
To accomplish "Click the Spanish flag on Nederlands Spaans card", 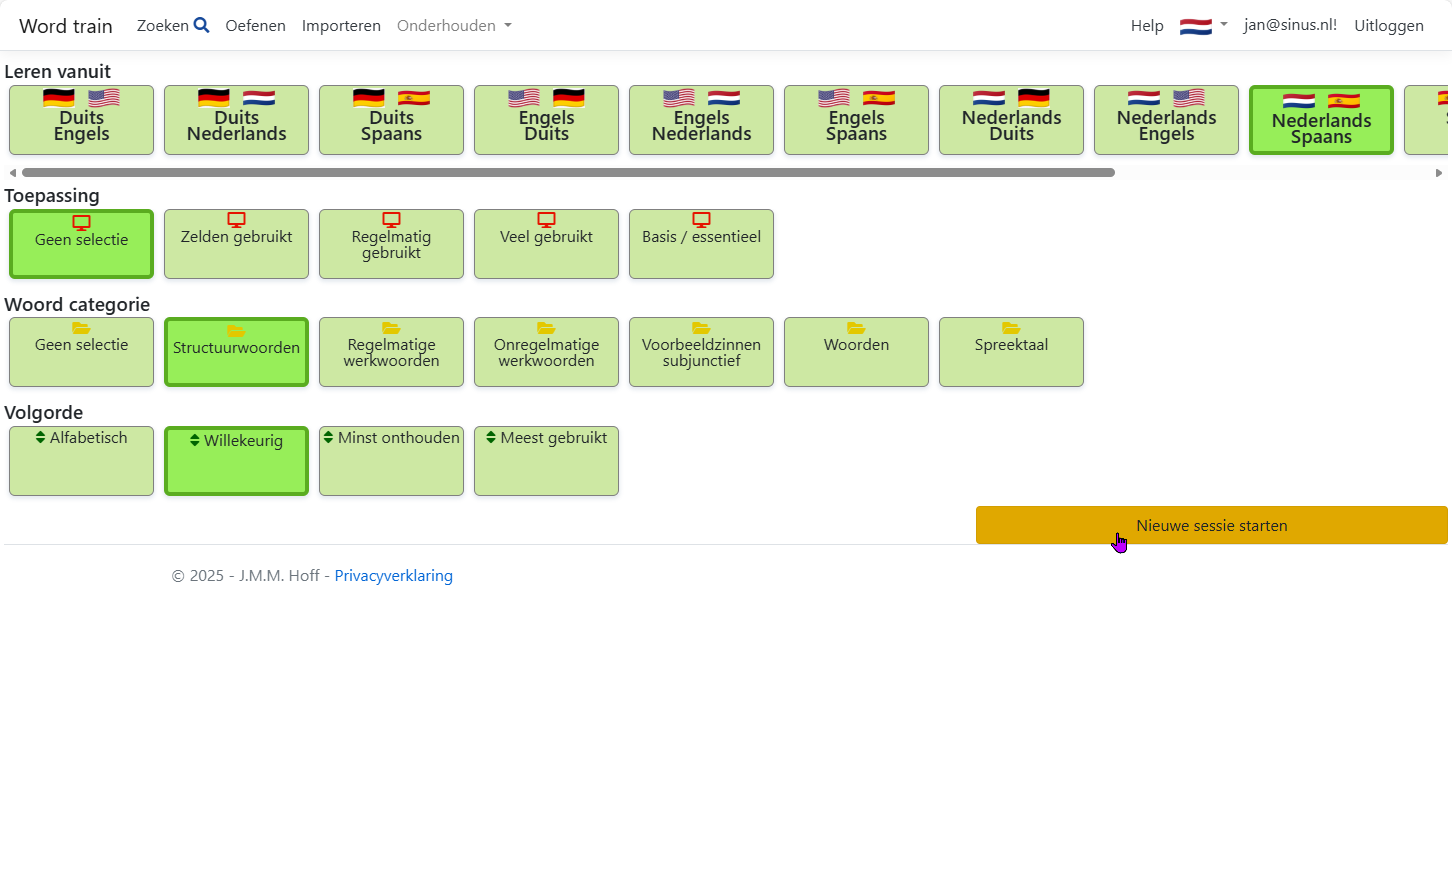I will (x=1345, y=100).
